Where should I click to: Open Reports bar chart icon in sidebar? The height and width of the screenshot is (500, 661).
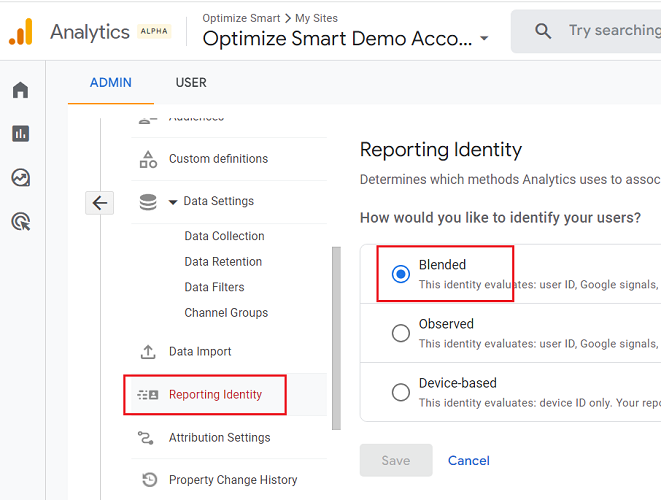pos(20,134)
